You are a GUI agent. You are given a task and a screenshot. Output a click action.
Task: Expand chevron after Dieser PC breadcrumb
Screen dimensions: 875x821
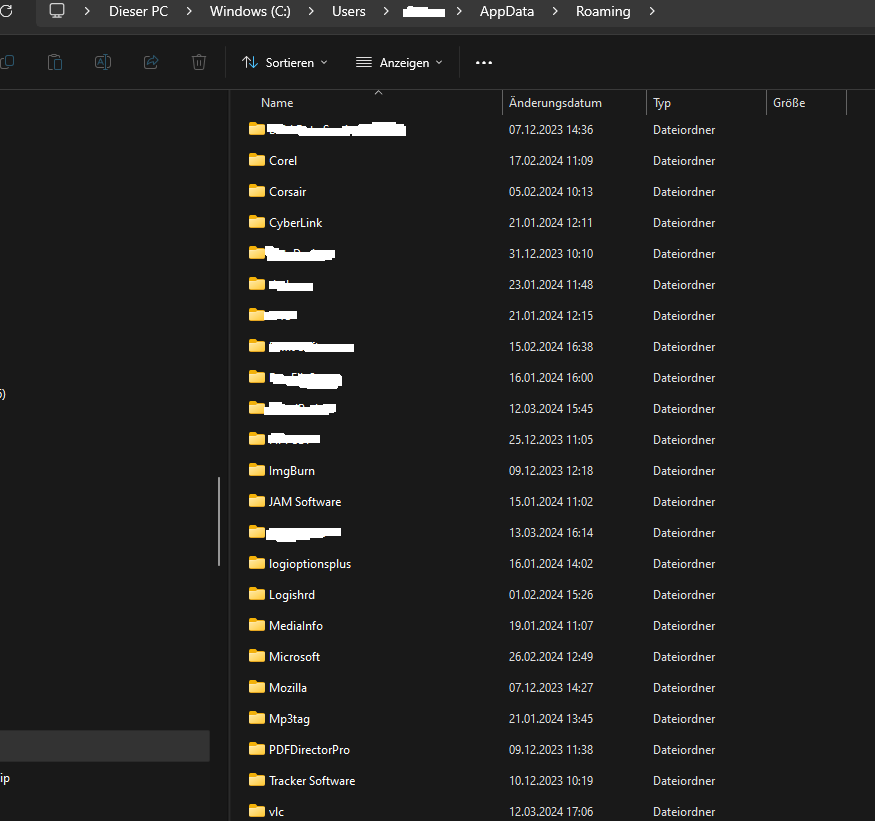click(189, 11)
